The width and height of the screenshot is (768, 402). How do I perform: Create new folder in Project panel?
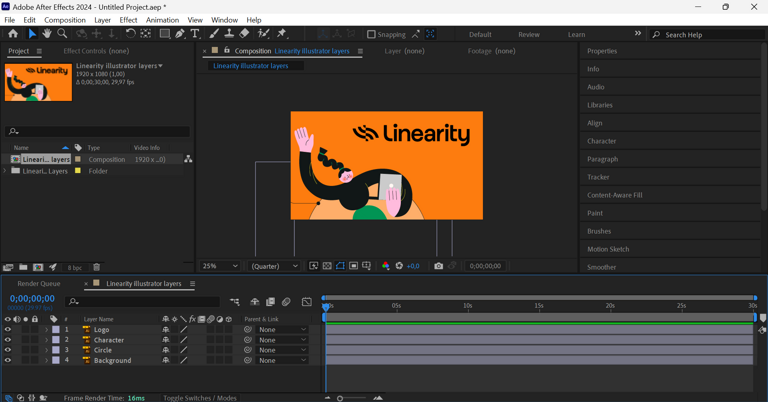coord(23,267)
